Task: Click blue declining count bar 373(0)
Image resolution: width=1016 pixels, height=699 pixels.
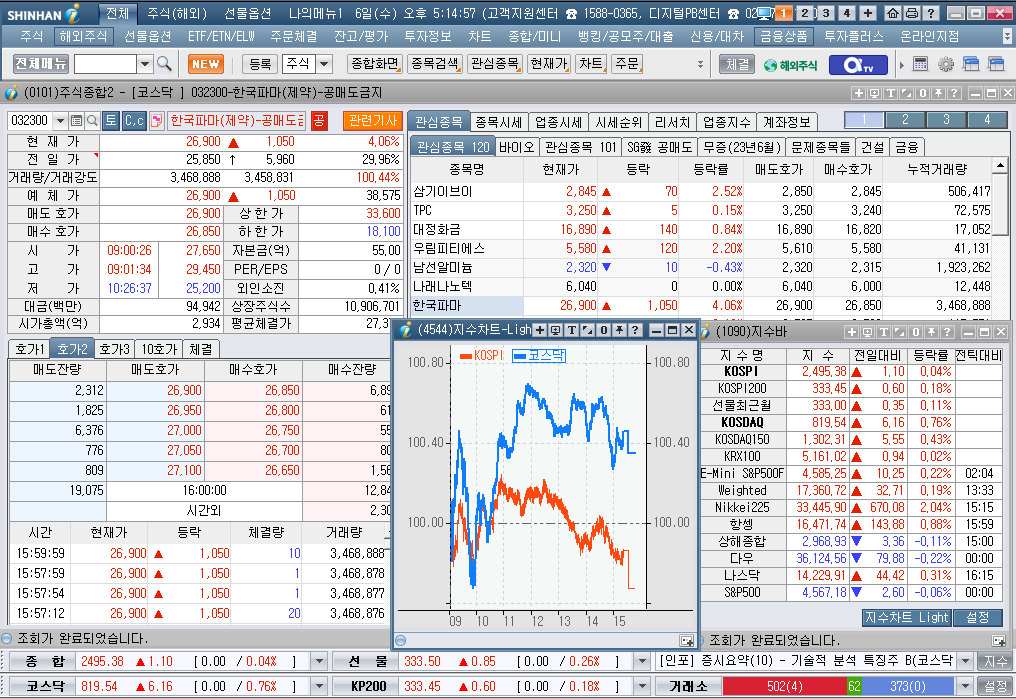Action: (907, 686)
